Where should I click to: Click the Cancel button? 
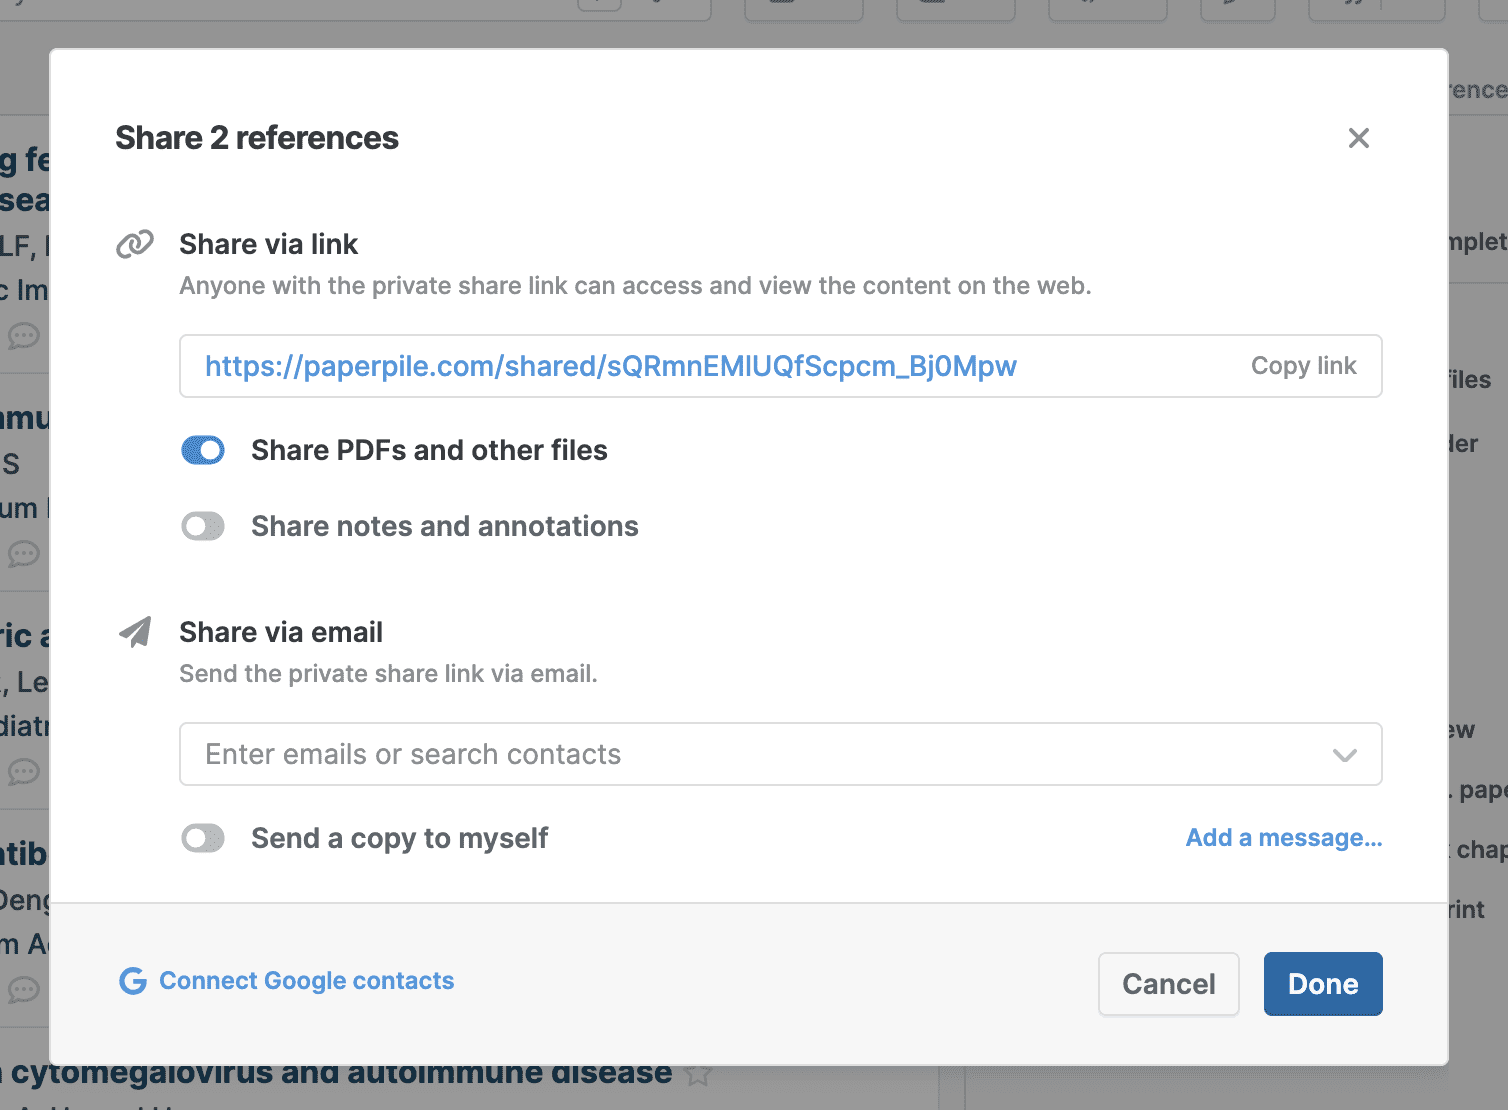tap(1168, 984)
